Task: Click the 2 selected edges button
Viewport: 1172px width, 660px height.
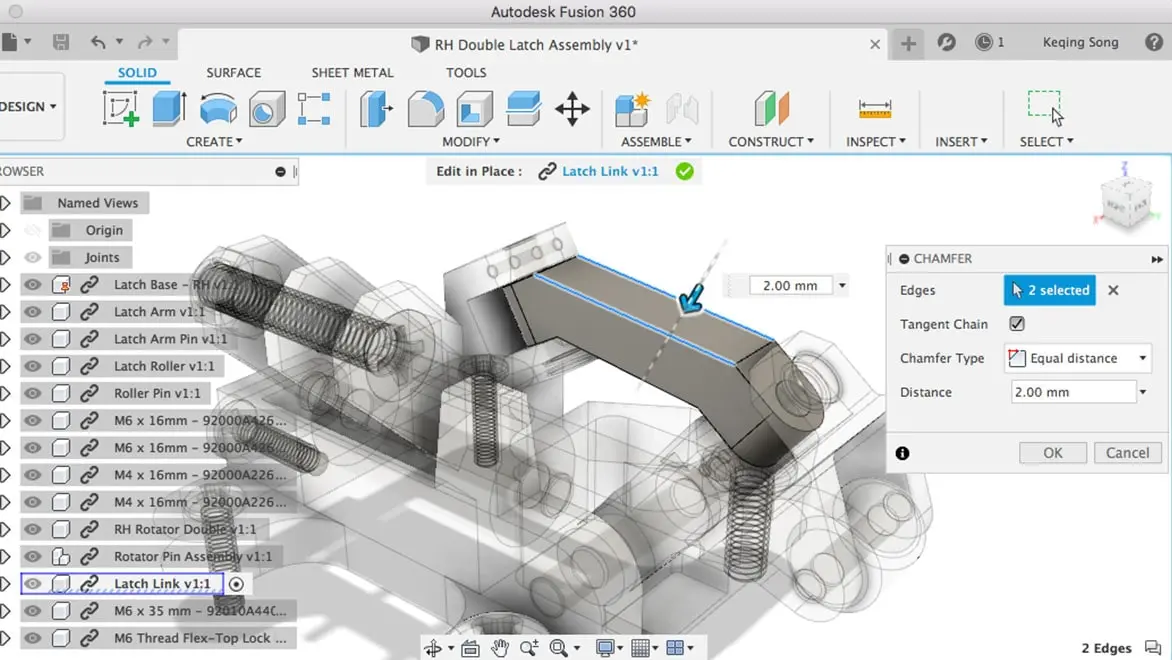Action: [x=1049, y=290]
